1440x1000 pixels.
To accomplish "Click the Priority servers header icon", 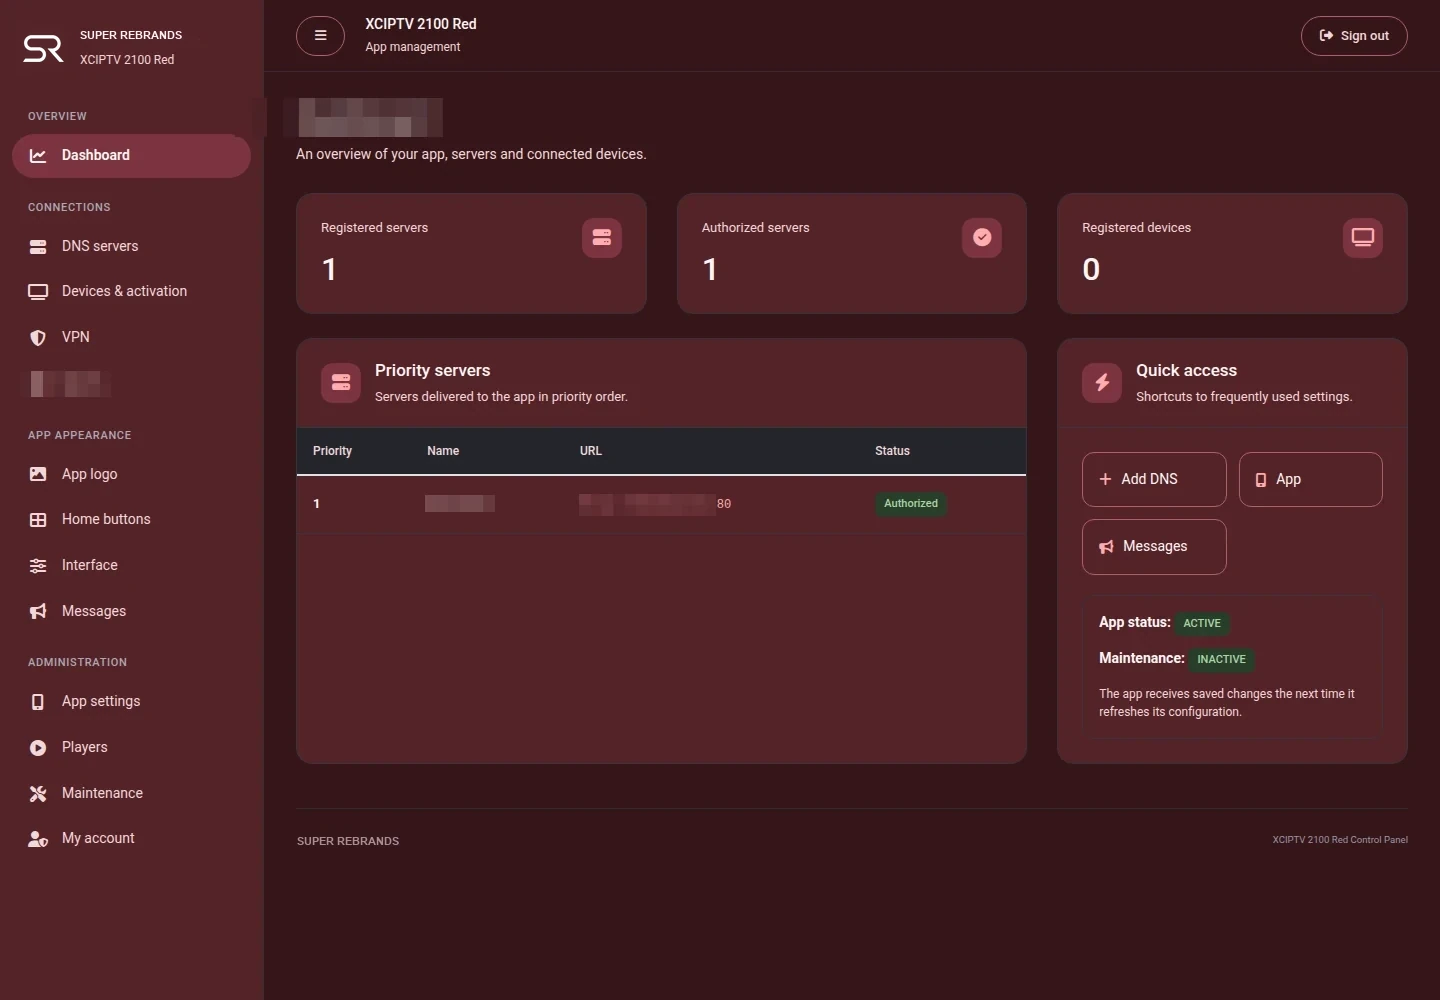I will pos(341,383).
